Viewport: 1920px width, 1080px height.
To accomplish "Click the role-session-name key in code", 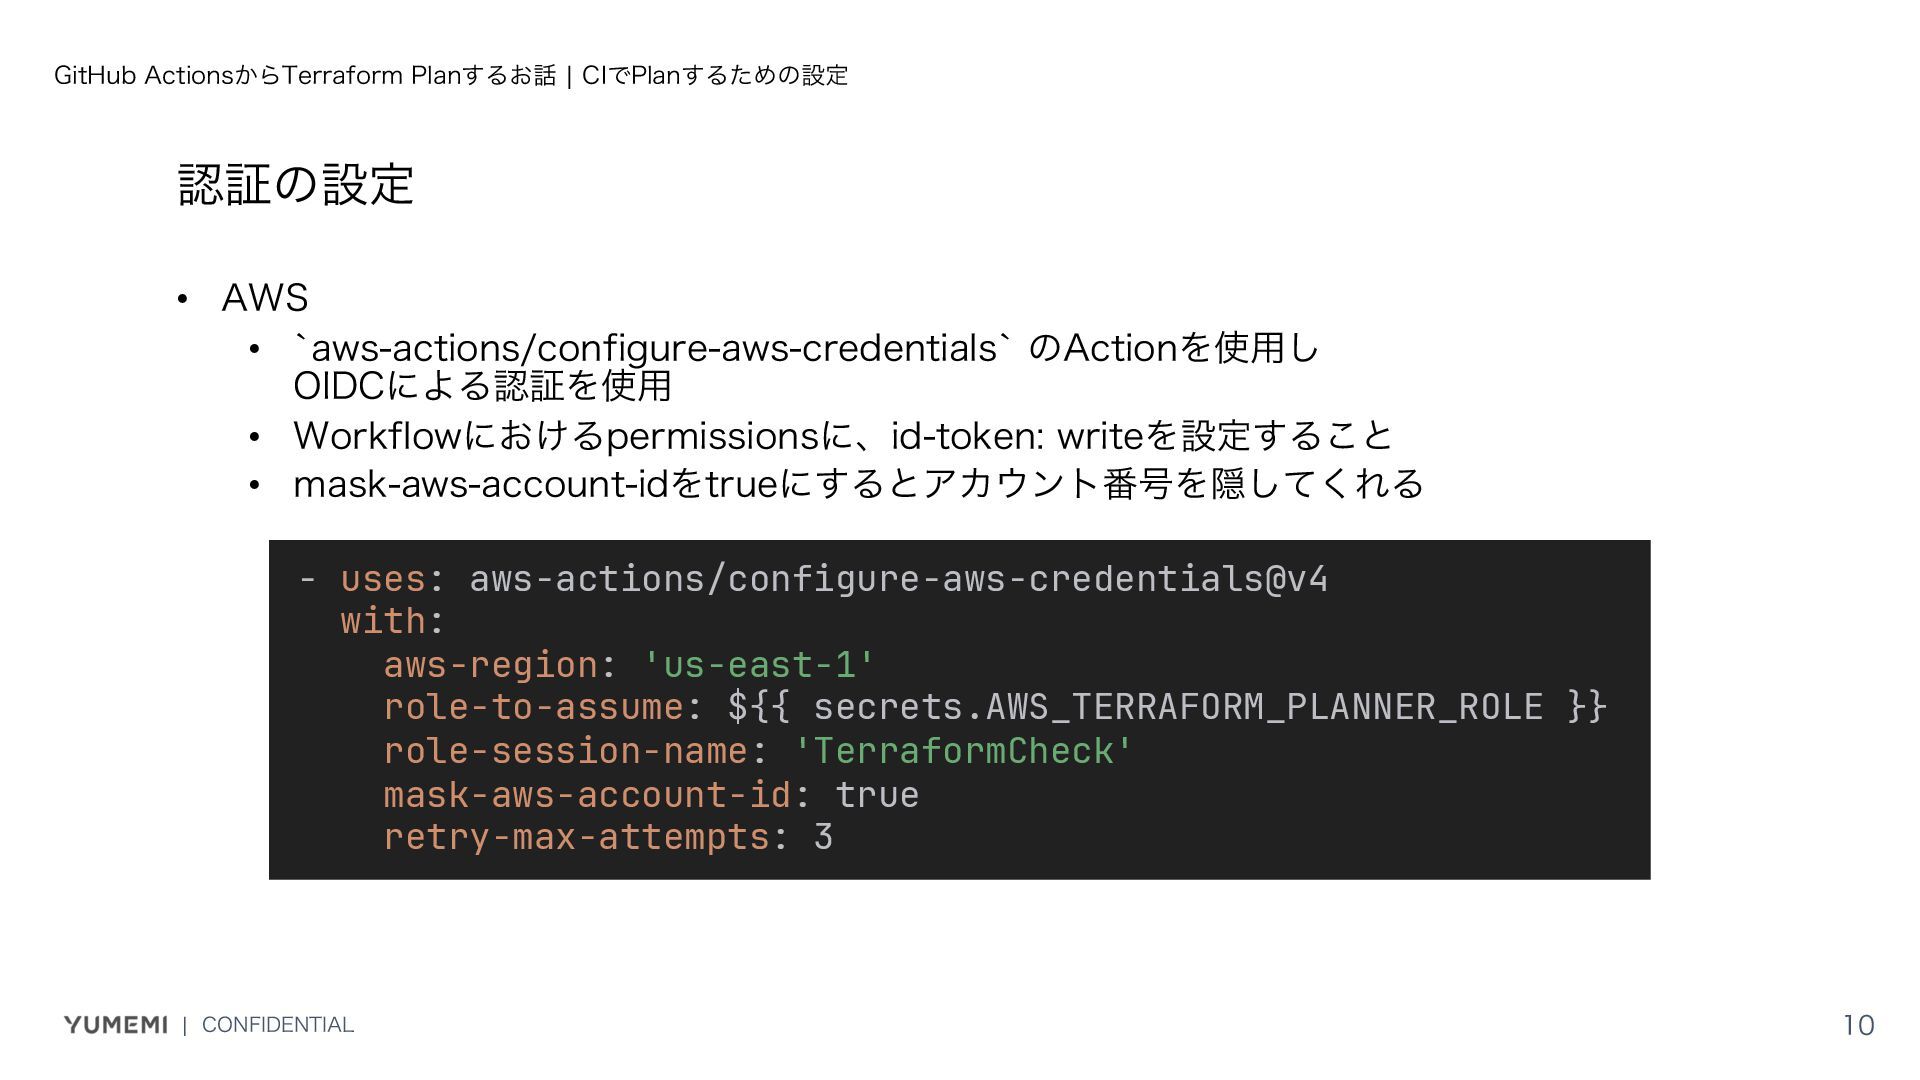I will [x=566, y=751].
